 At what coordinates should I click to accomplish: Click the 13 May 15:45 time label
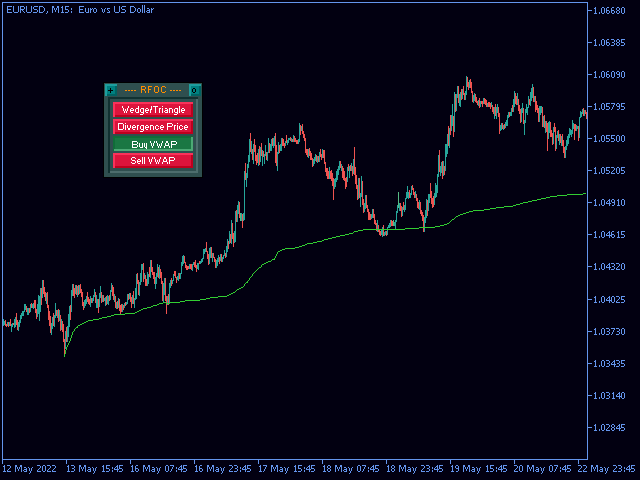point(95,469)
